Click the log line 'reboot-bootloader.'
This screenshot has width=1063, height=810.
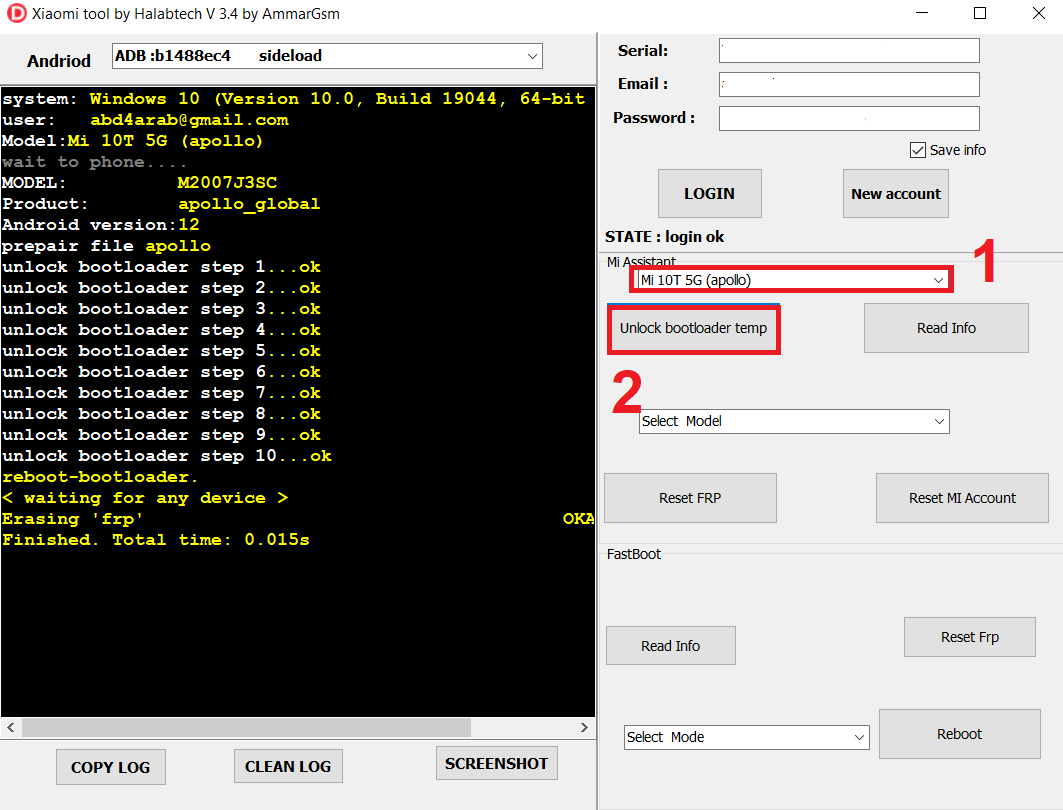(x=100, y=477)
